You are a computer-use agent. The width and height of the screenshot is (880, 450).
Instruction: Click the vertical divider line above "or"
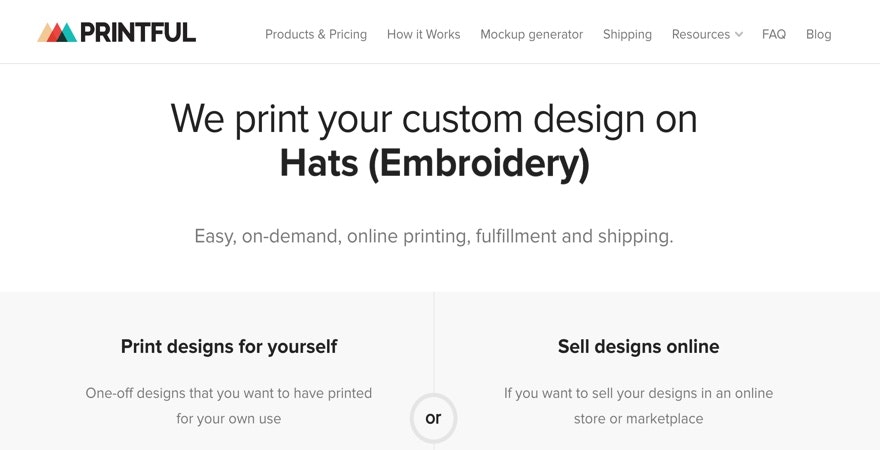[x=434, y=340]
